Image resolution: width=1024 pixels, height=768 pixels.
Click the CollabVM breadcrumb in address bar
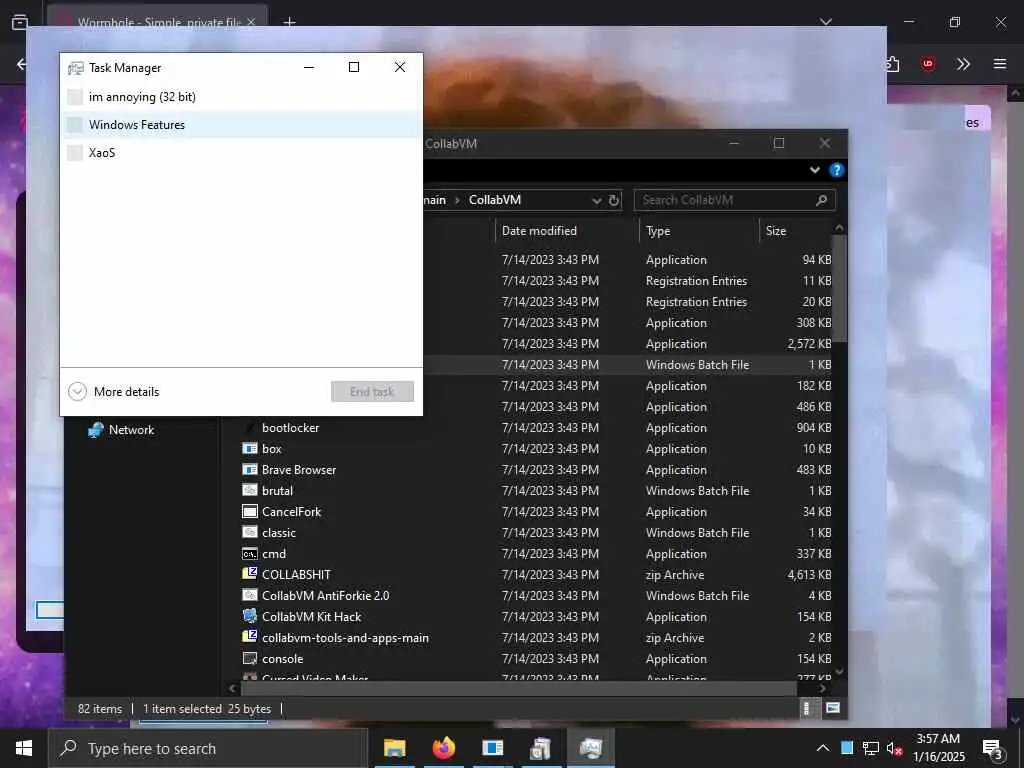click(495, 200)
